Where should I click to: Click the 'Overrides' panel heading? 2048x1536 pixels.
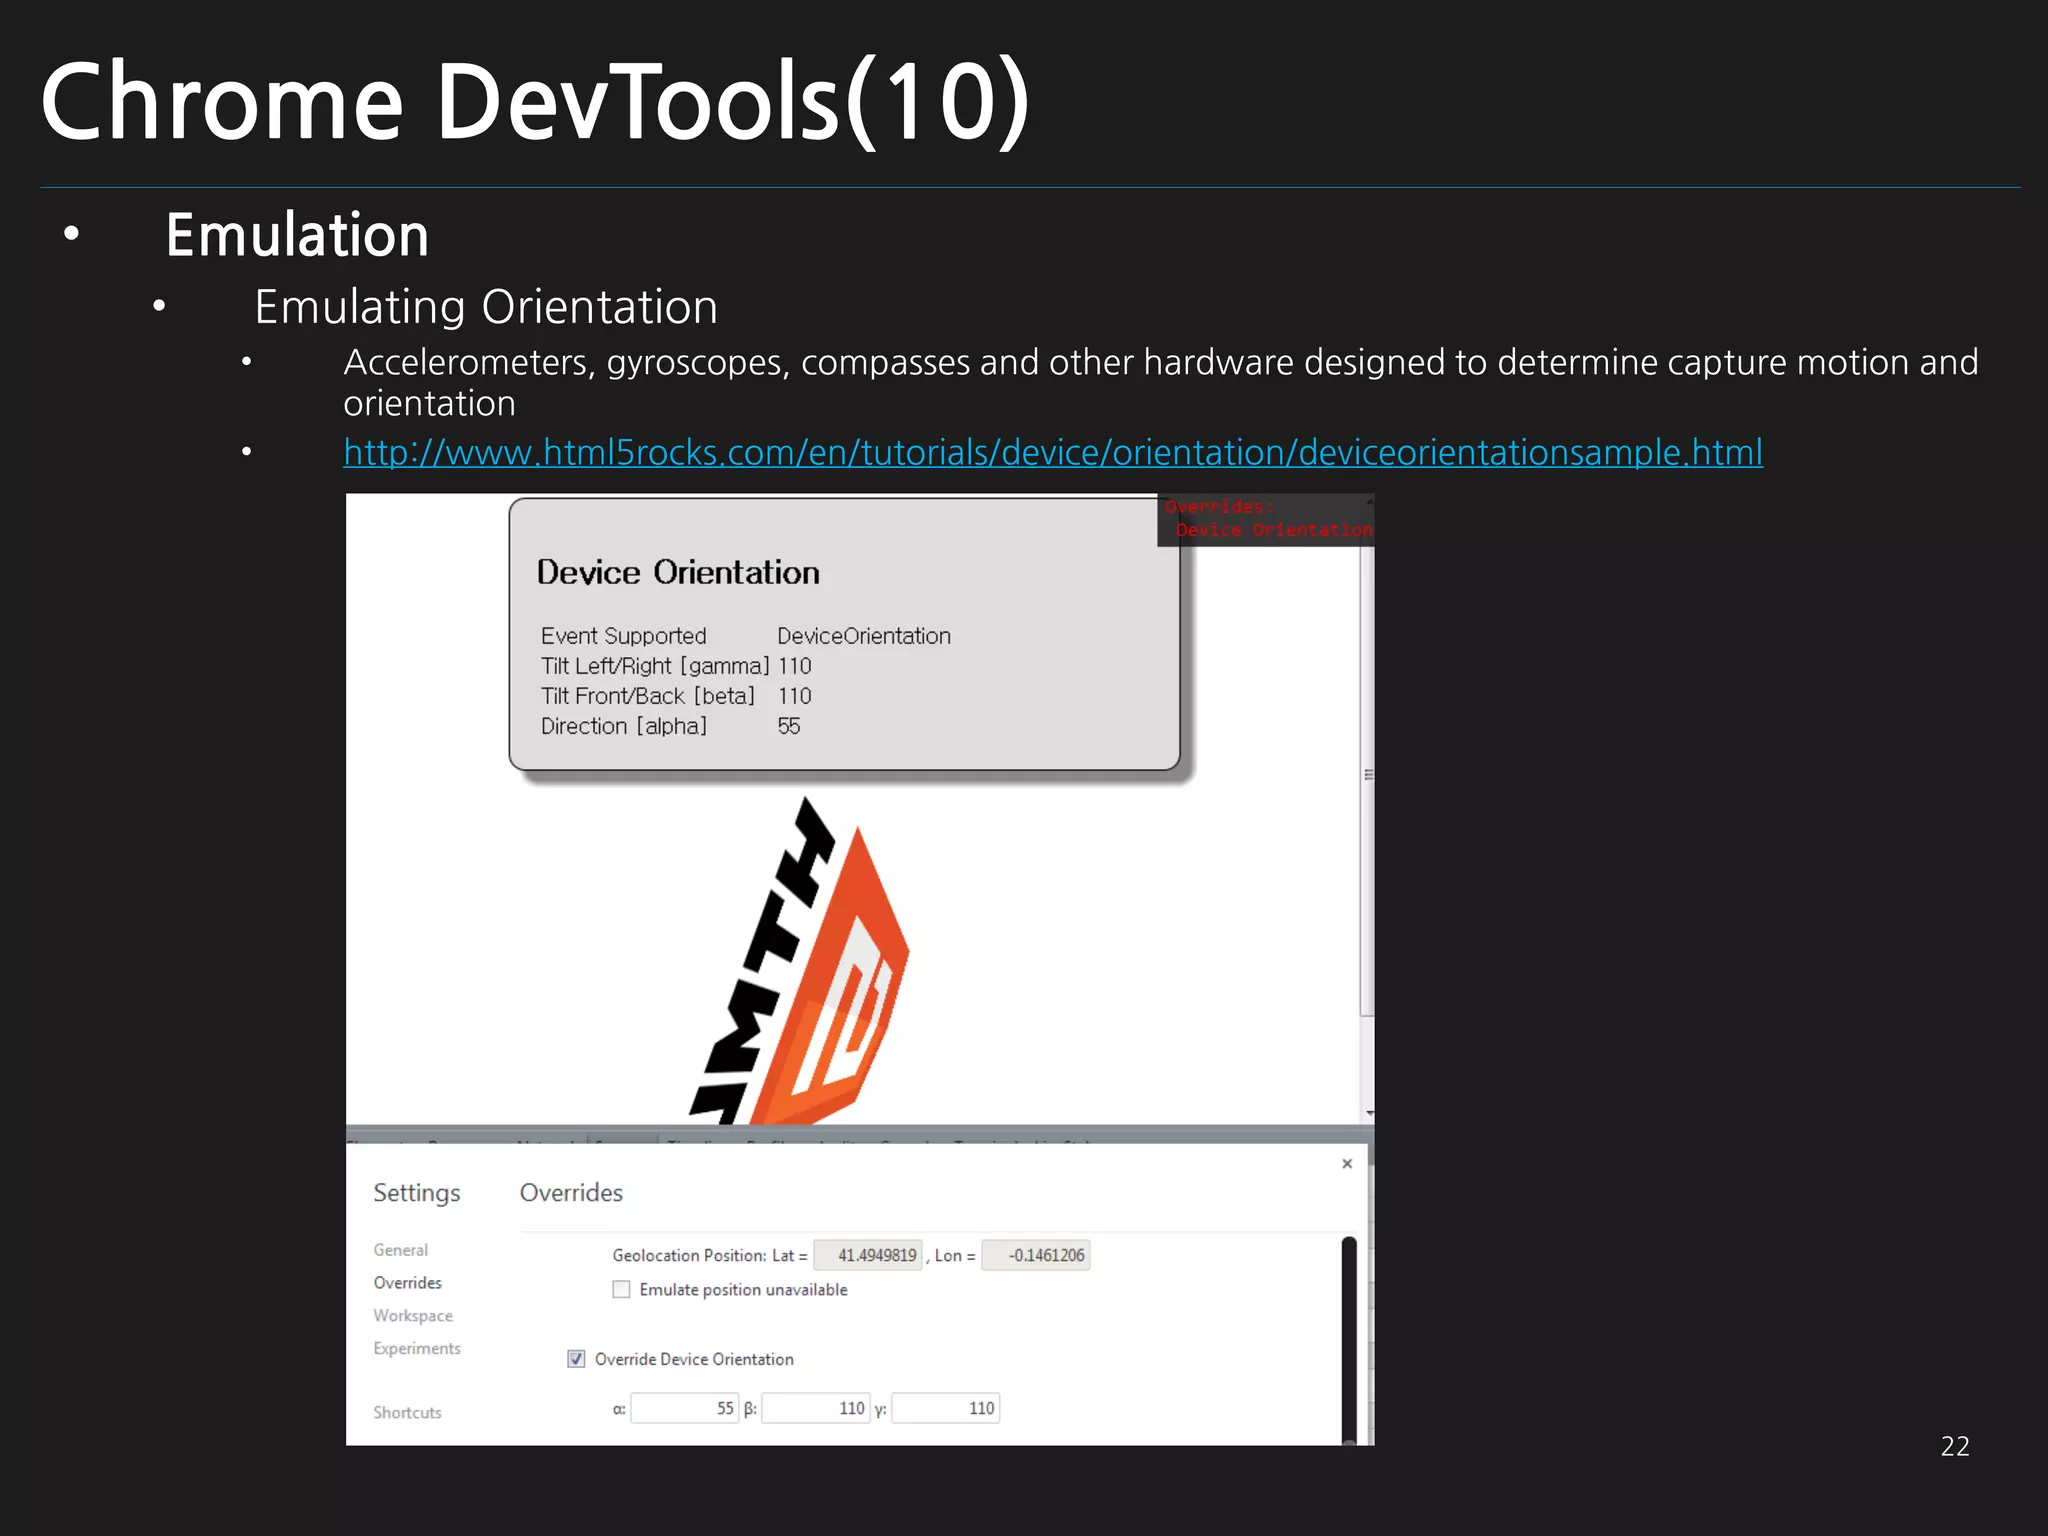[x=571, y=1193]
